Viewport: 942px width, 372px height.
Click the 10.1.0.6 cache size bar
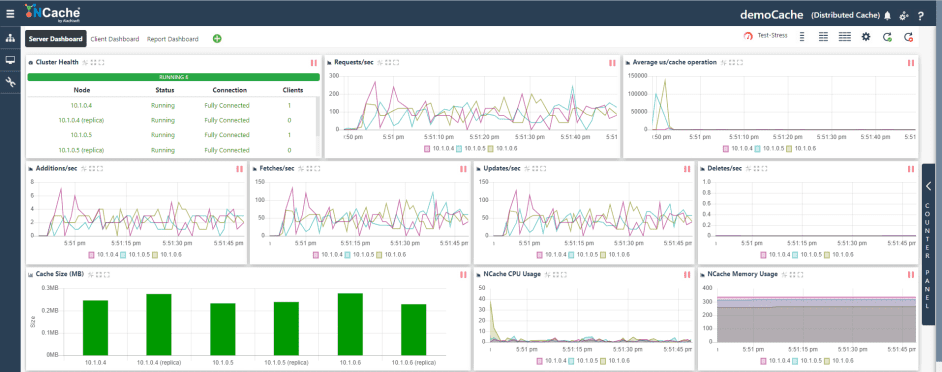pyautogui.click(x=350, y=324)
